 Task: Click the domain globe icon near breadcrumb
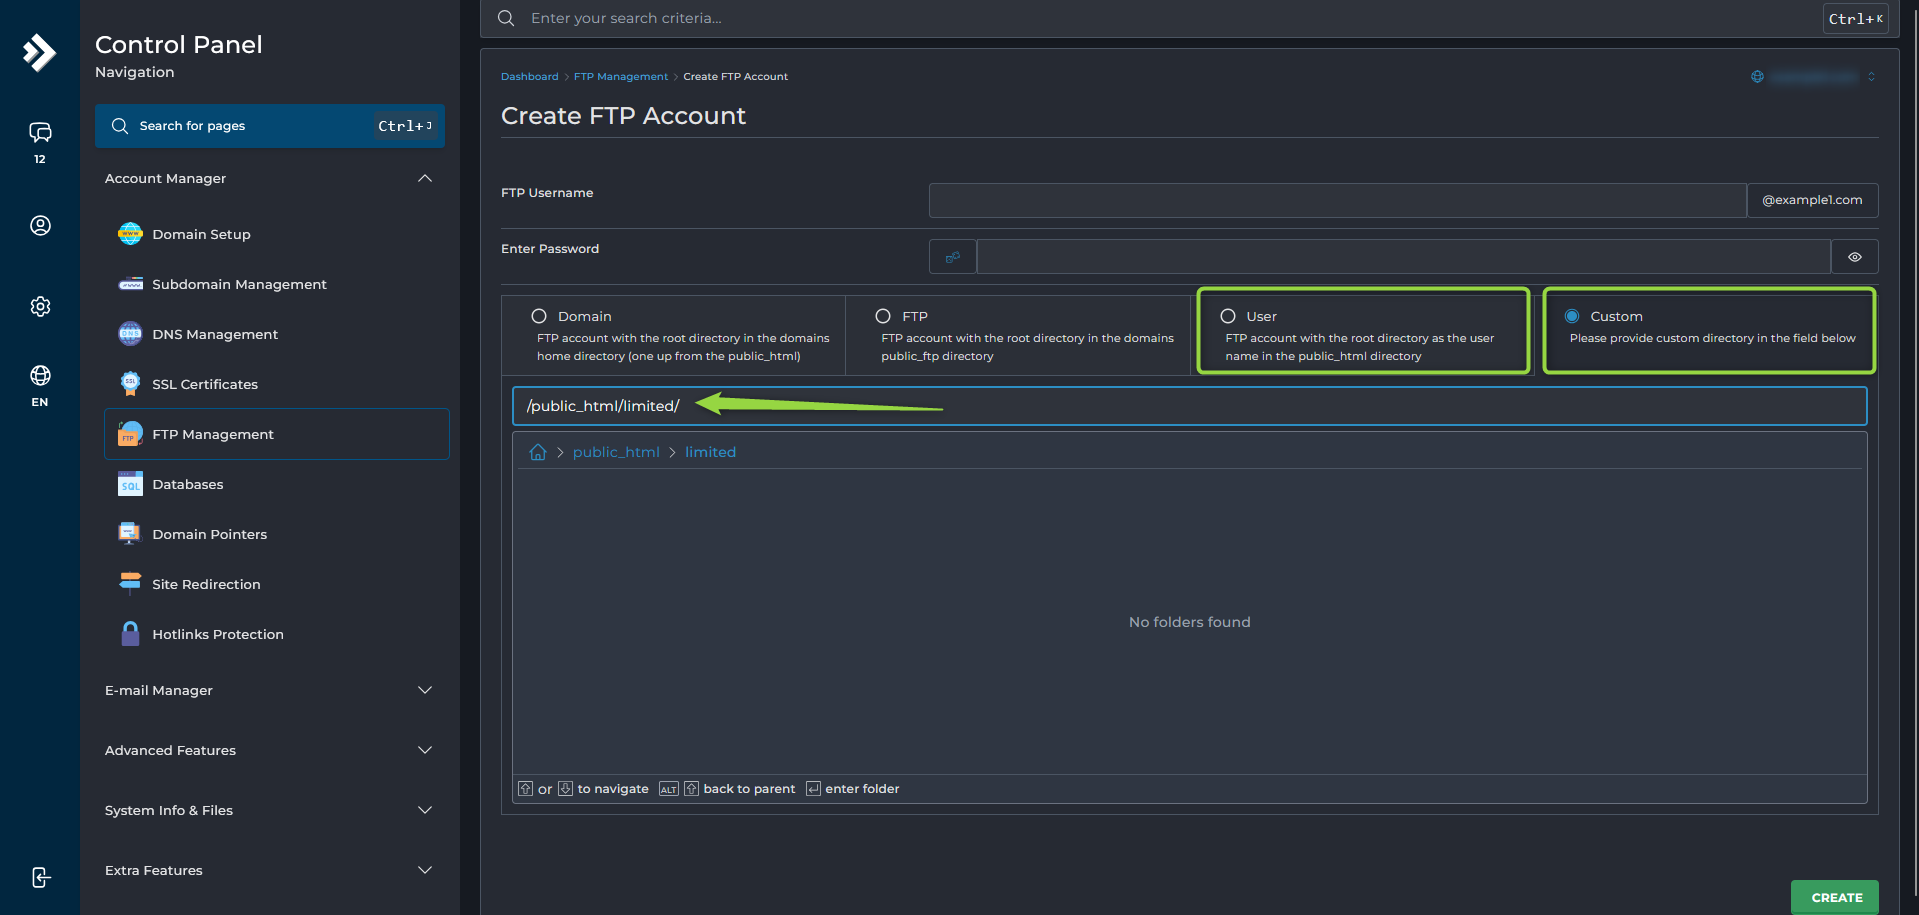click(x=1757, y=77)
